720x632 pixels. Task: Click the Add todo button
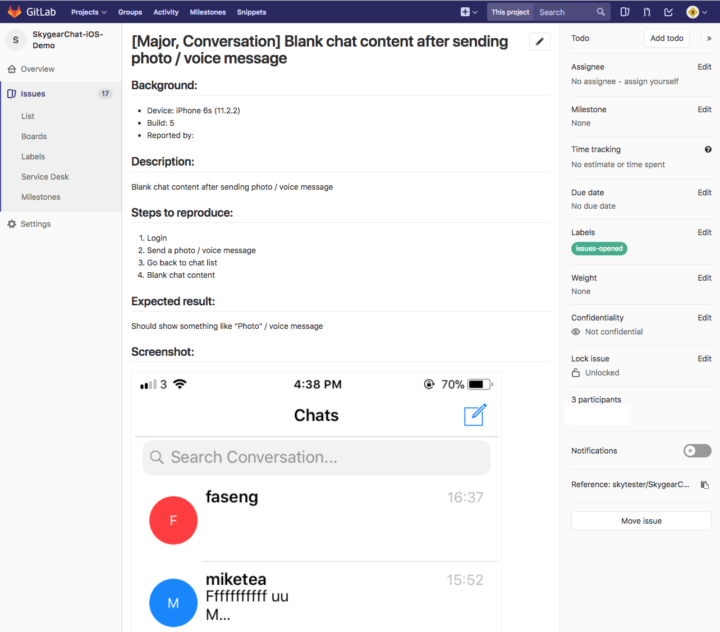click(667, 38)
